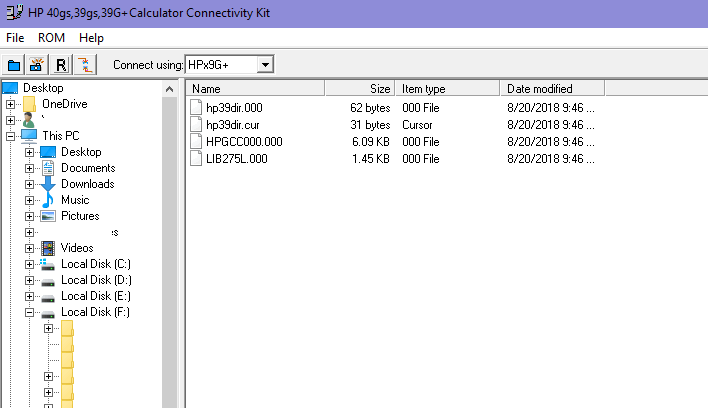
Task: Select file LIB275L.000
Action: tap(237, 159)
